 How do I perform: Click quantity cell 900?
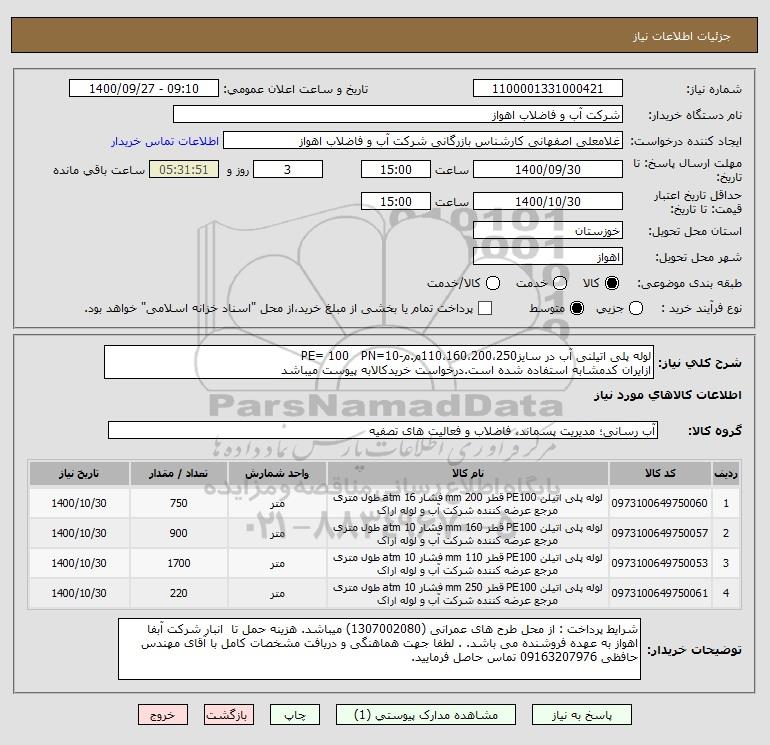(x=179, y=533)
